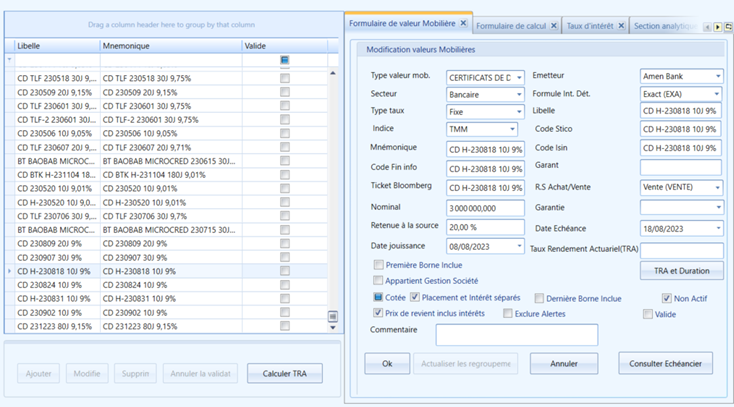Click the tab strip left scroll arrow

coord(707,27)
